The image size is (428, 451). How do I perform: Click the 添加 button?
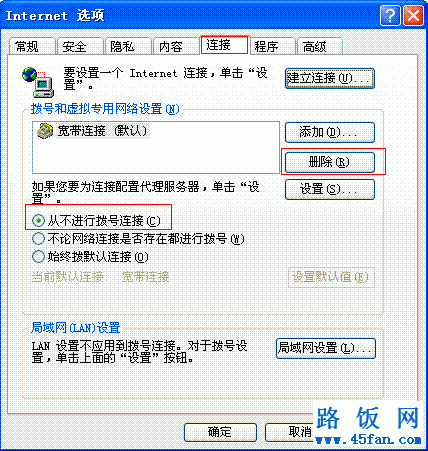(330, 132)
